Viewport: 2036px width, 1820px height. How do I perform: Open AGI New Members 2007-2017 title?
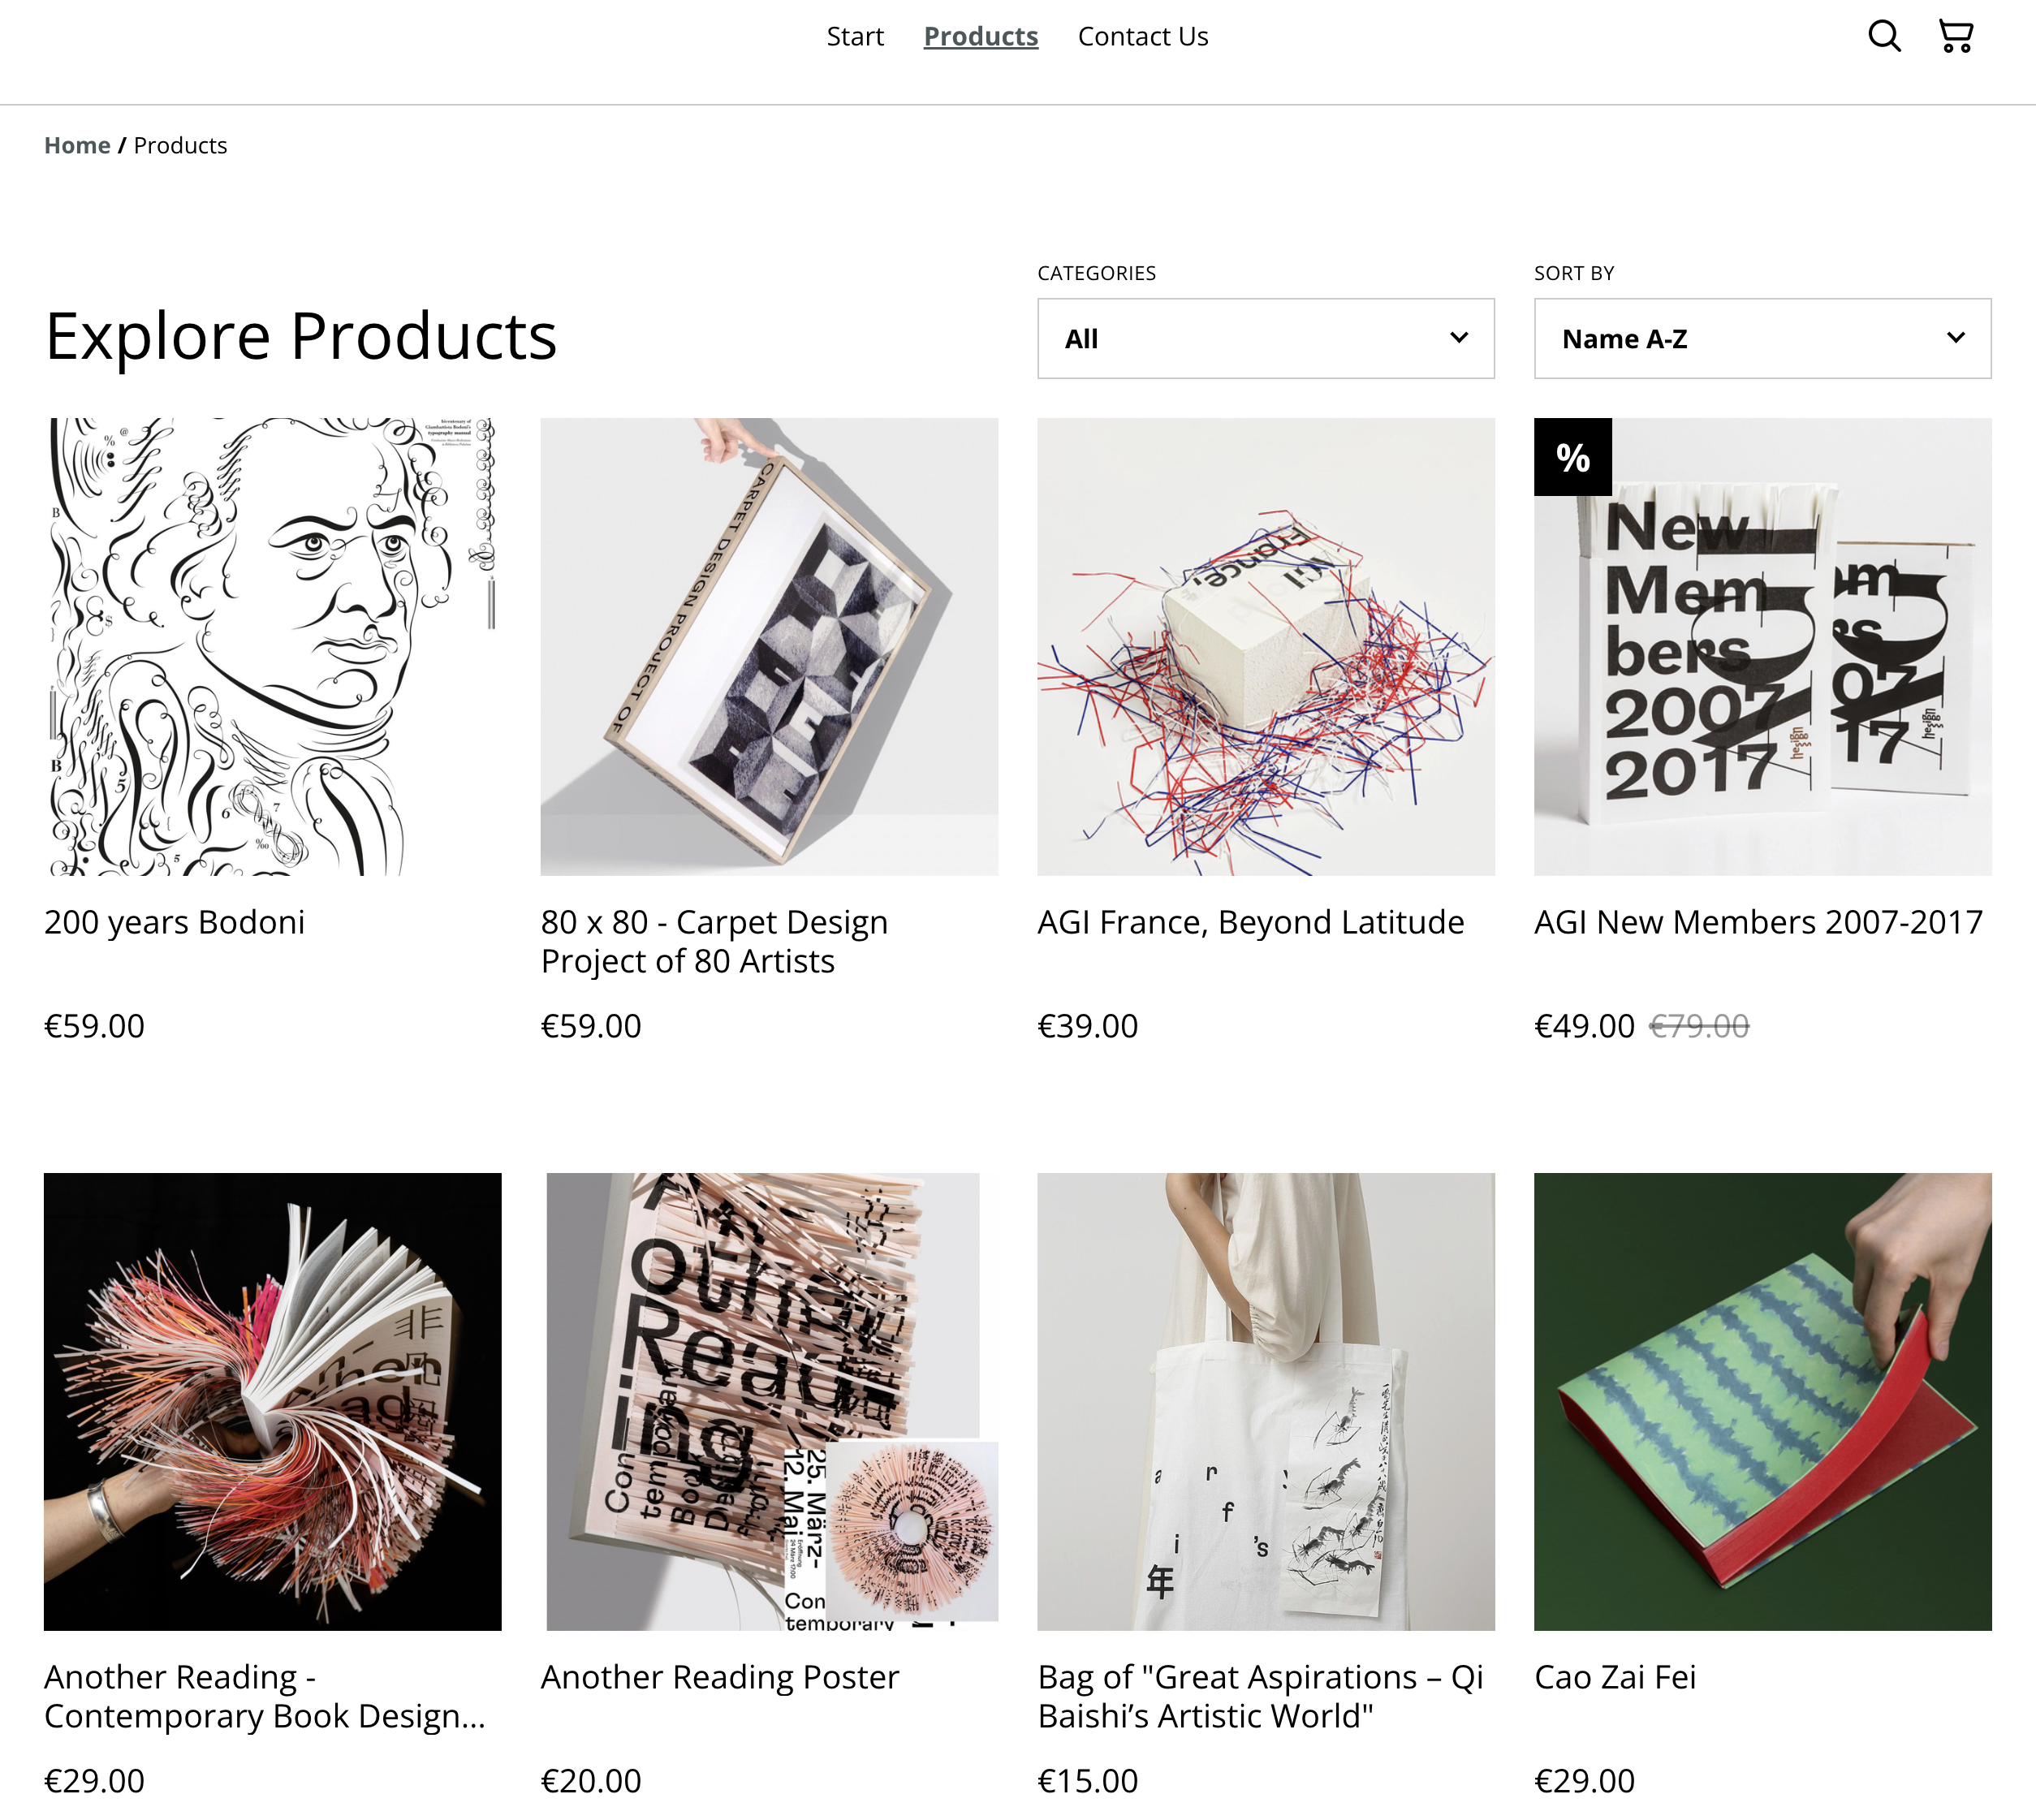(x=1758, y=922)
